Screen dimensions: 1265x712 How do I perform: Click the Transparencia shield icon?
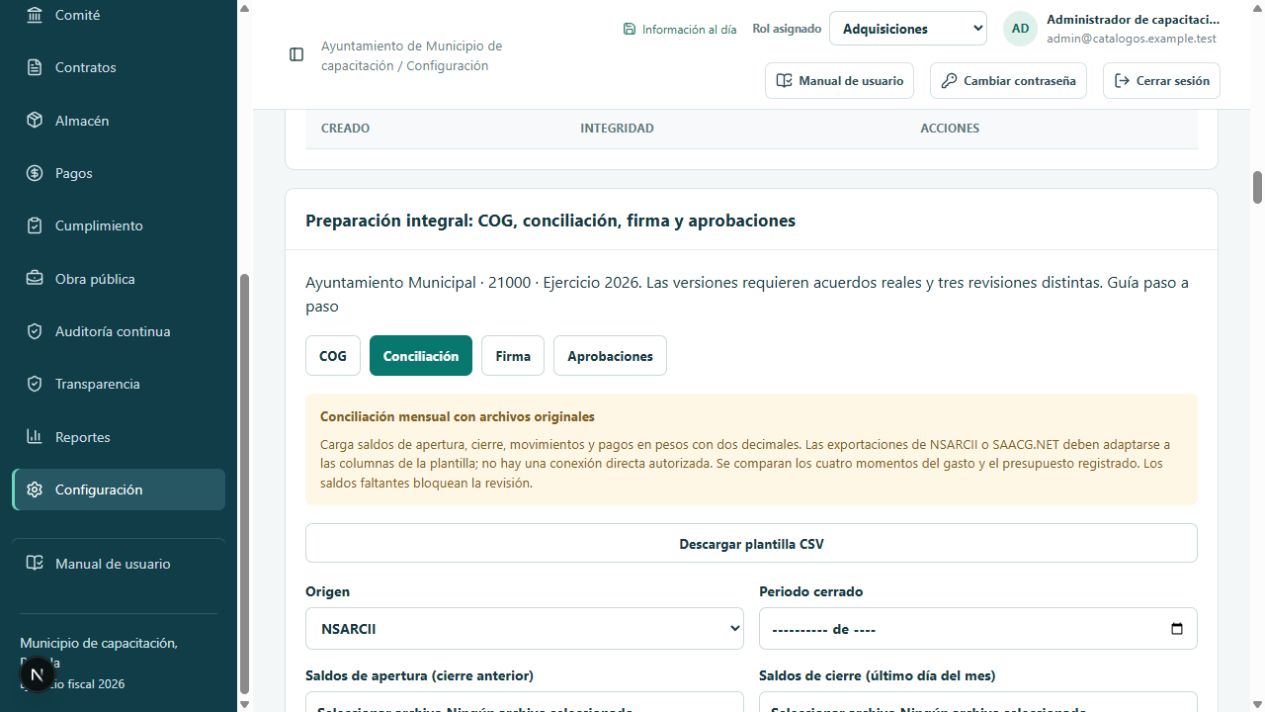point(35,384)
